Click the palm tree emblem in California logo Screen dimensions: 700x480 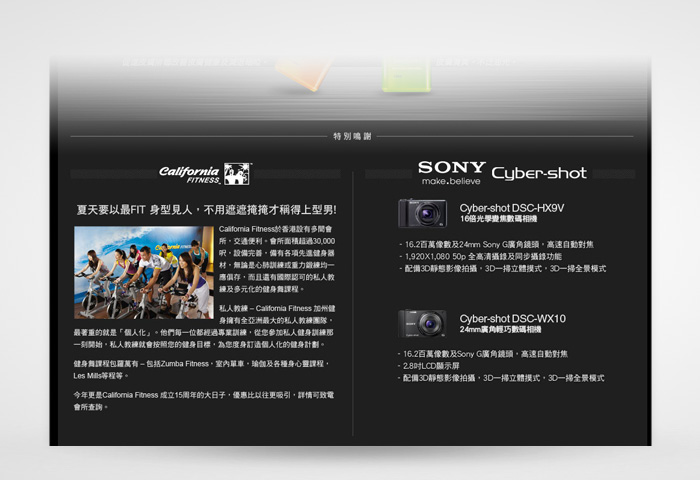tap(237, 174)
